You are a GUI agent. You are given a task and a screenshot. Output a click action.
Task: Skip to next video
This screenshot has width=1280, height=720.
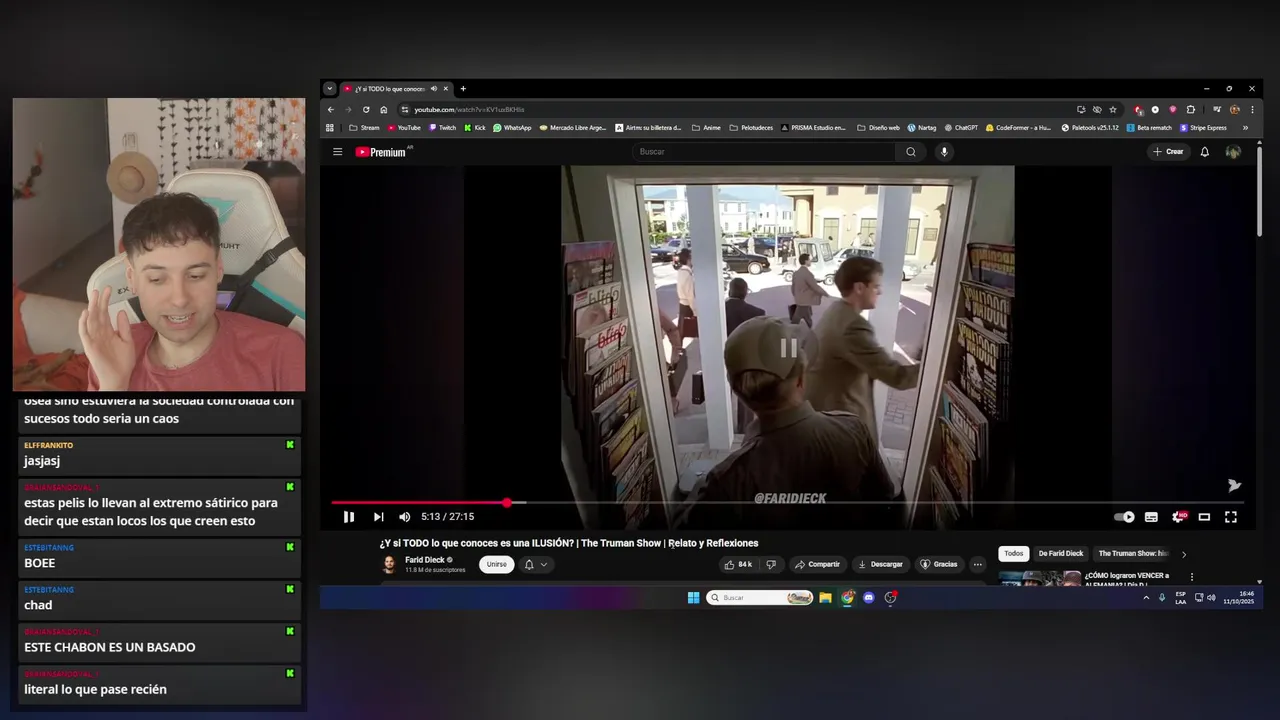click(x=378, y=517)
